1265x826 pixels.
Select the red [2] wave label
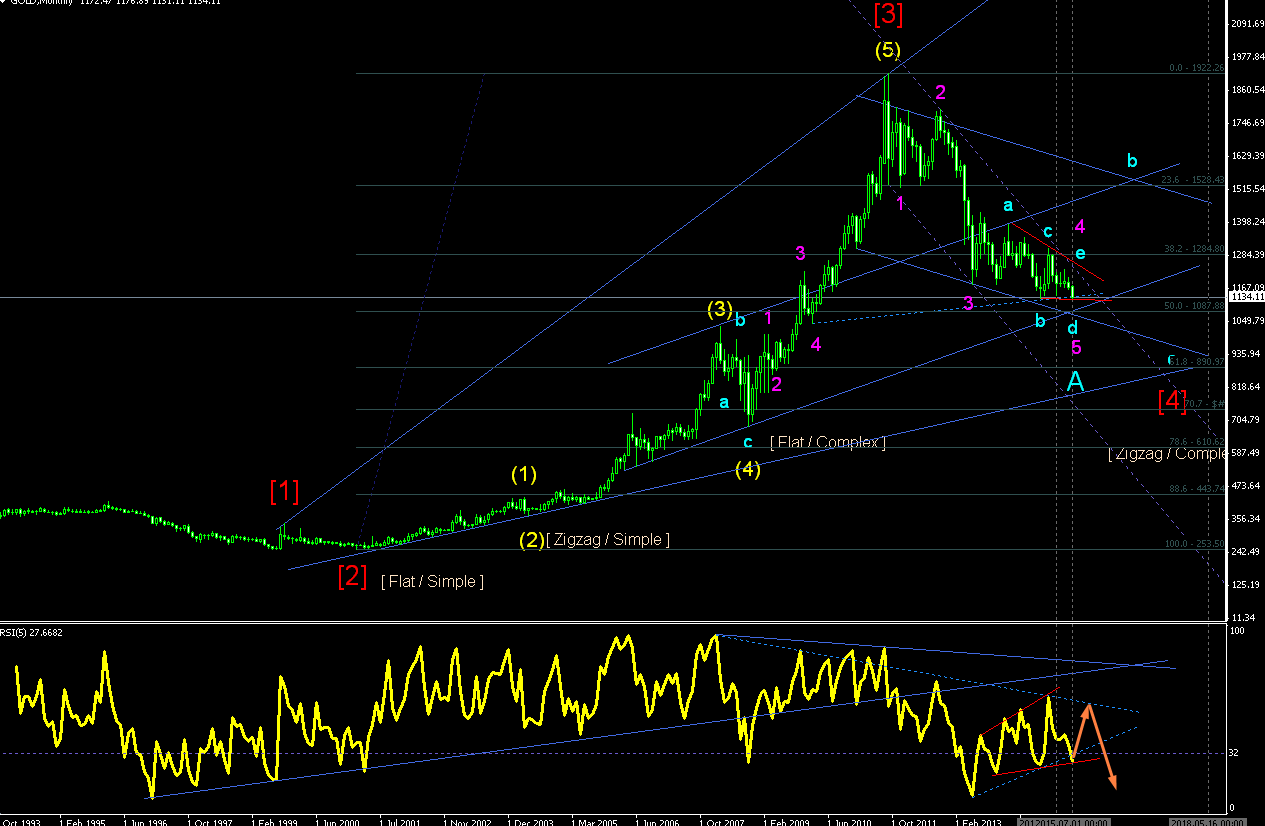352,577
